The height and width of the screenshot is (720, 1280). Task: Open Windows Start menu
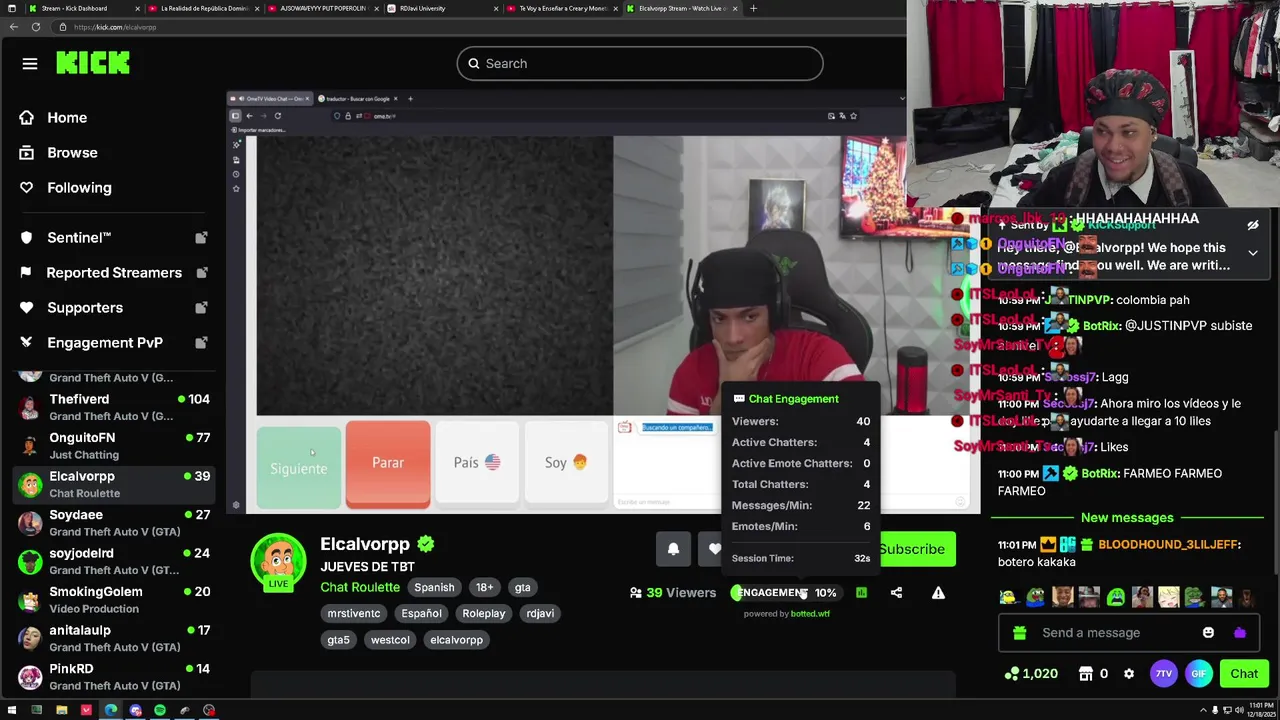(11, 711)
